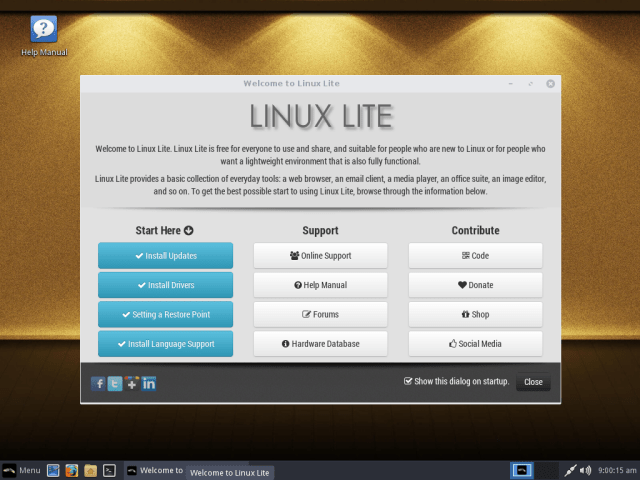Image resolution: width=640 pixels, height=480 pixels.
Task: Open Setting a Restore Point
Action: [x=165, y=314]
